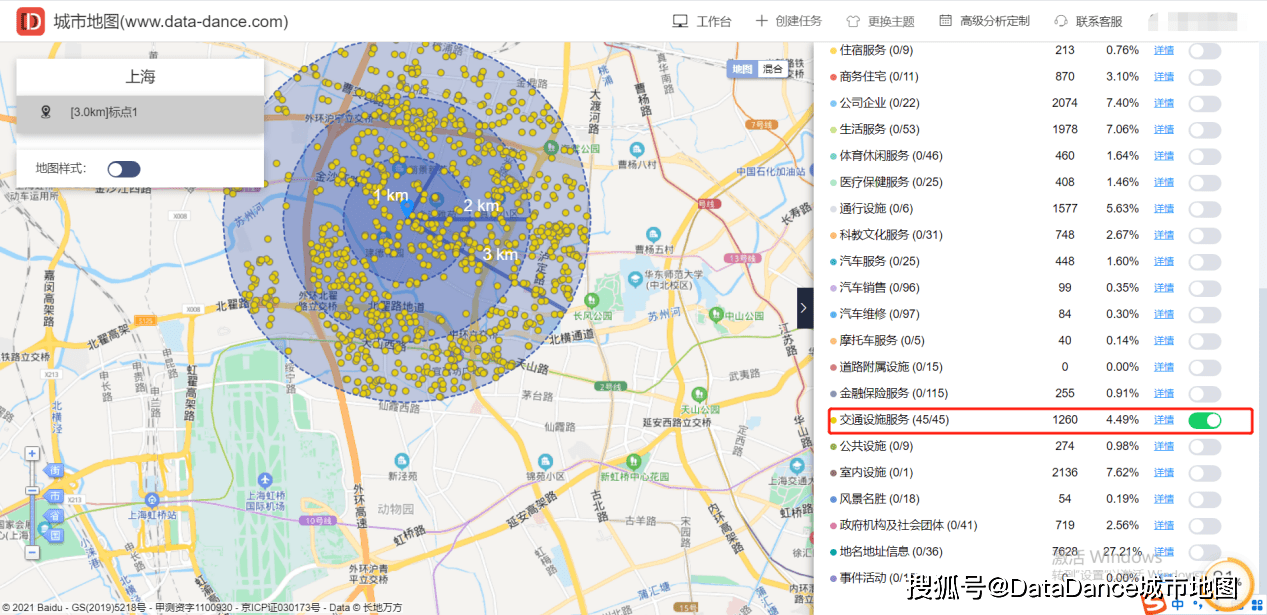
Task: Select the 地图 map view tab
Action: click(x=741, y=69)
